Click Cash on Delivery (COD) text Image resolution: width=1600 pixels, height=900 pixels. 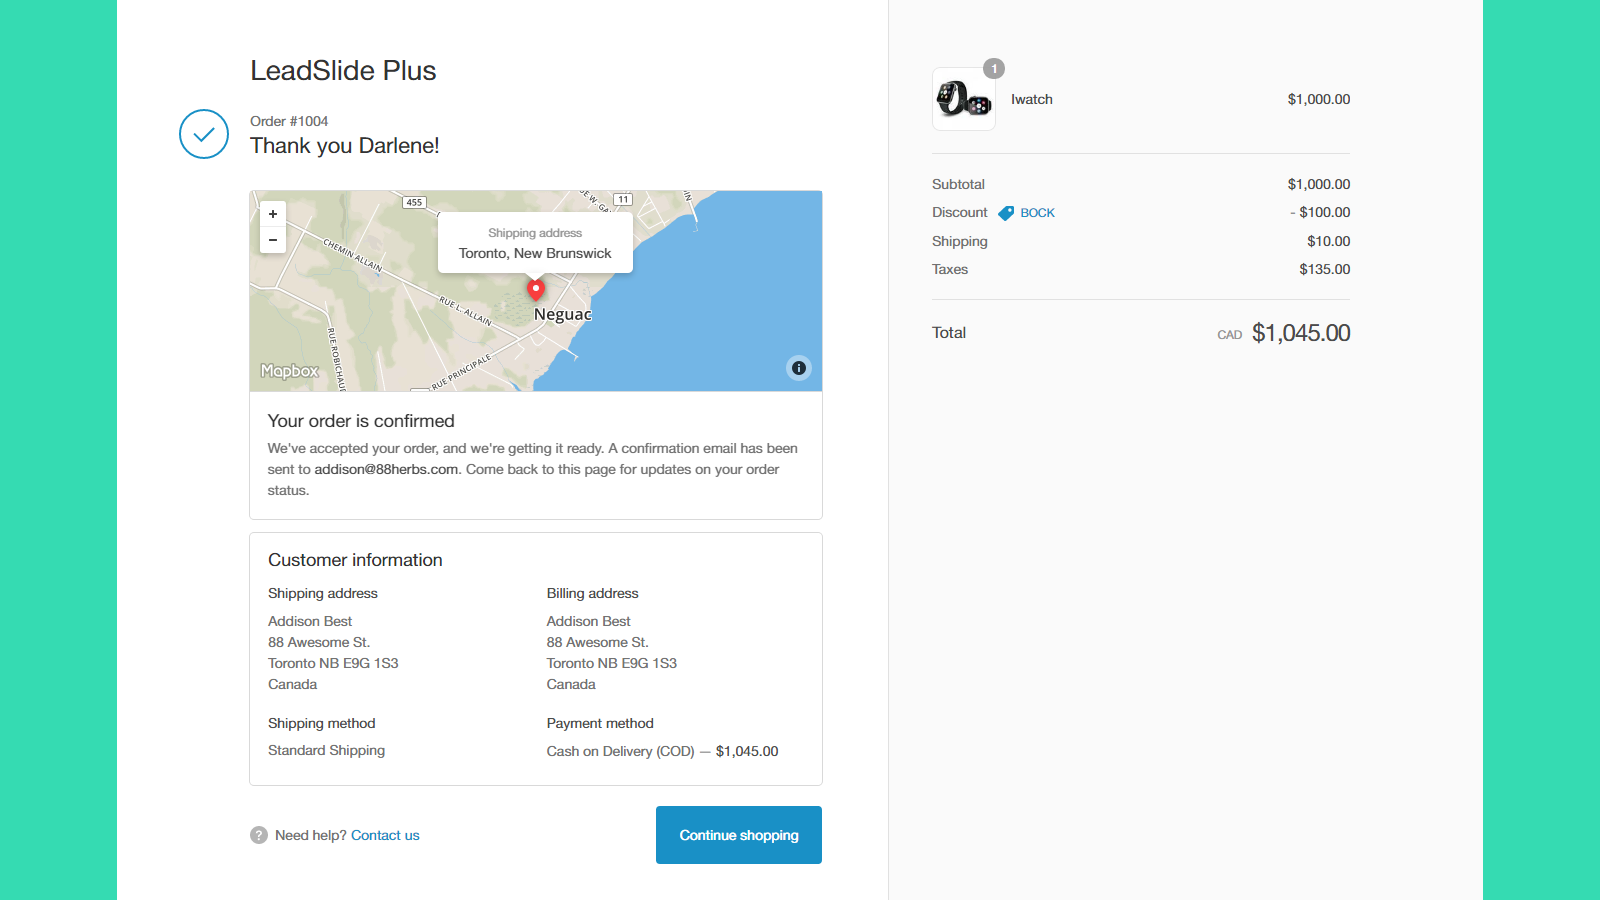click(620, 751)
